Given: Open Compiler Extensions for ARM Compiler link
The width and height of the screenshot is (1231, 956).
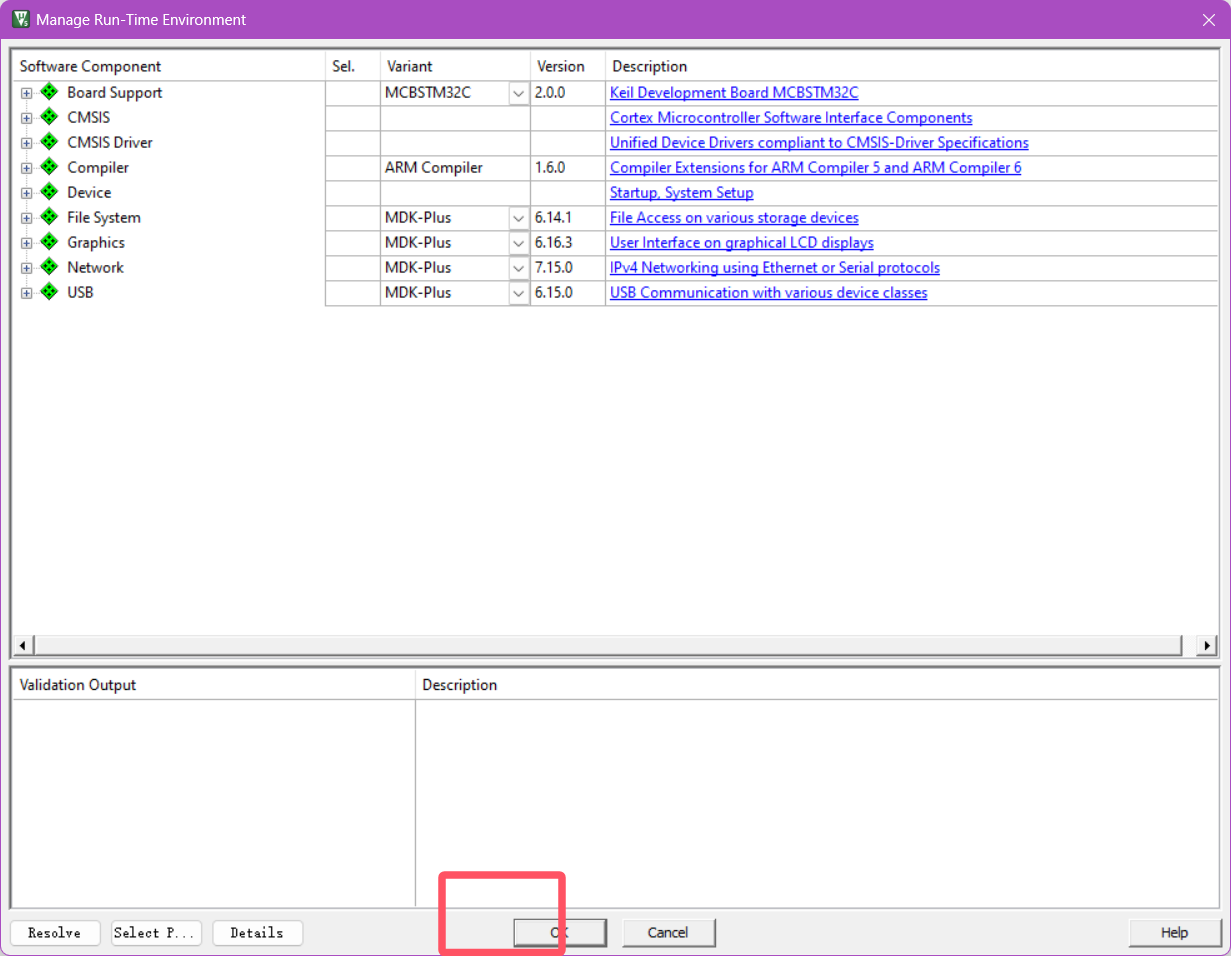Looking at the screenshot, I should [816, 167].
